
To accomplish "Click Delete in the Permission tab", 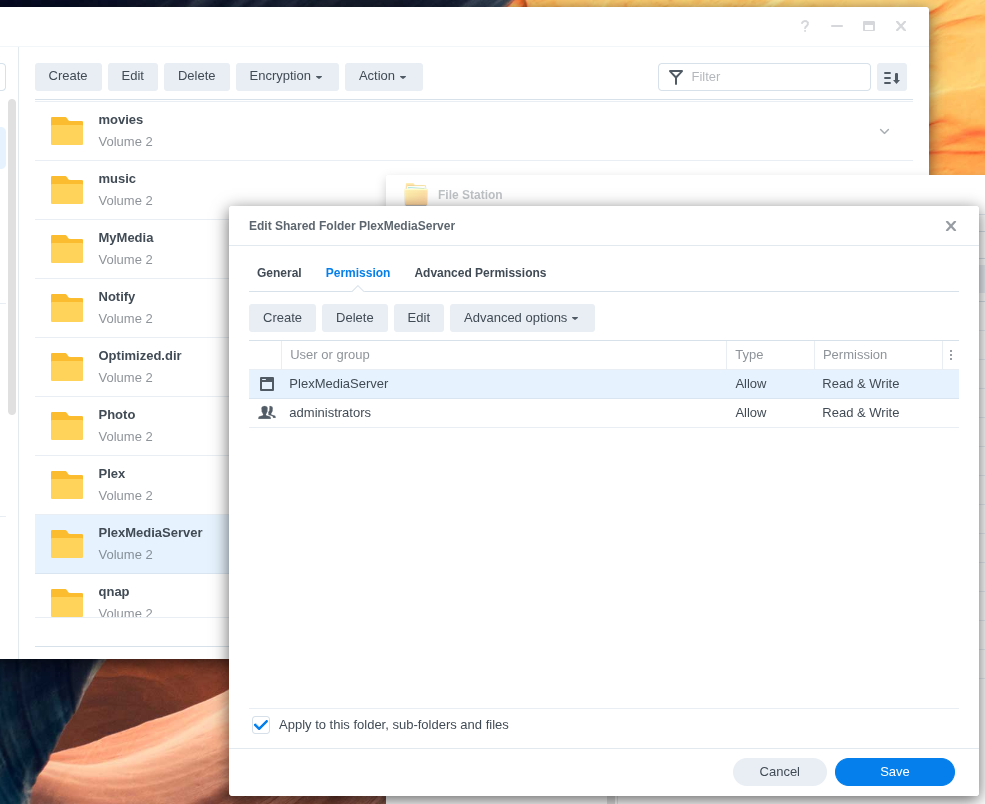I will coord(354,318).
